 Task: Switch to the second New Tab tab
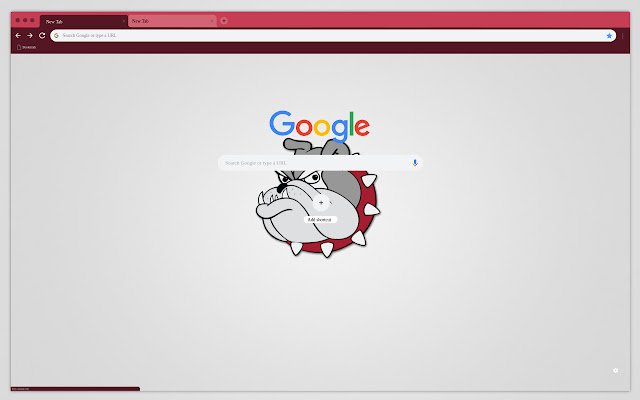click(172, 21)
